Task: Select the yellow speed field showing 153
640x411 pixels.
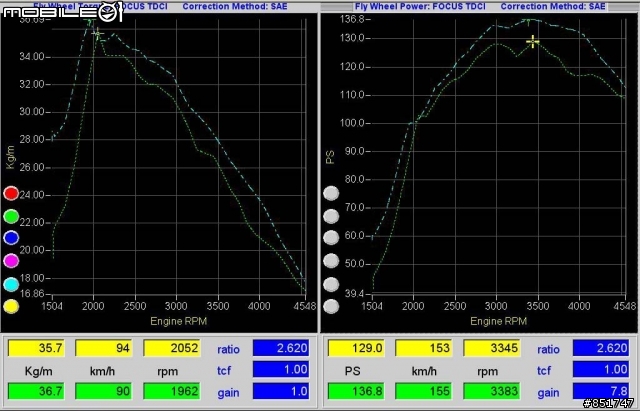Action: tap(424, 348)
